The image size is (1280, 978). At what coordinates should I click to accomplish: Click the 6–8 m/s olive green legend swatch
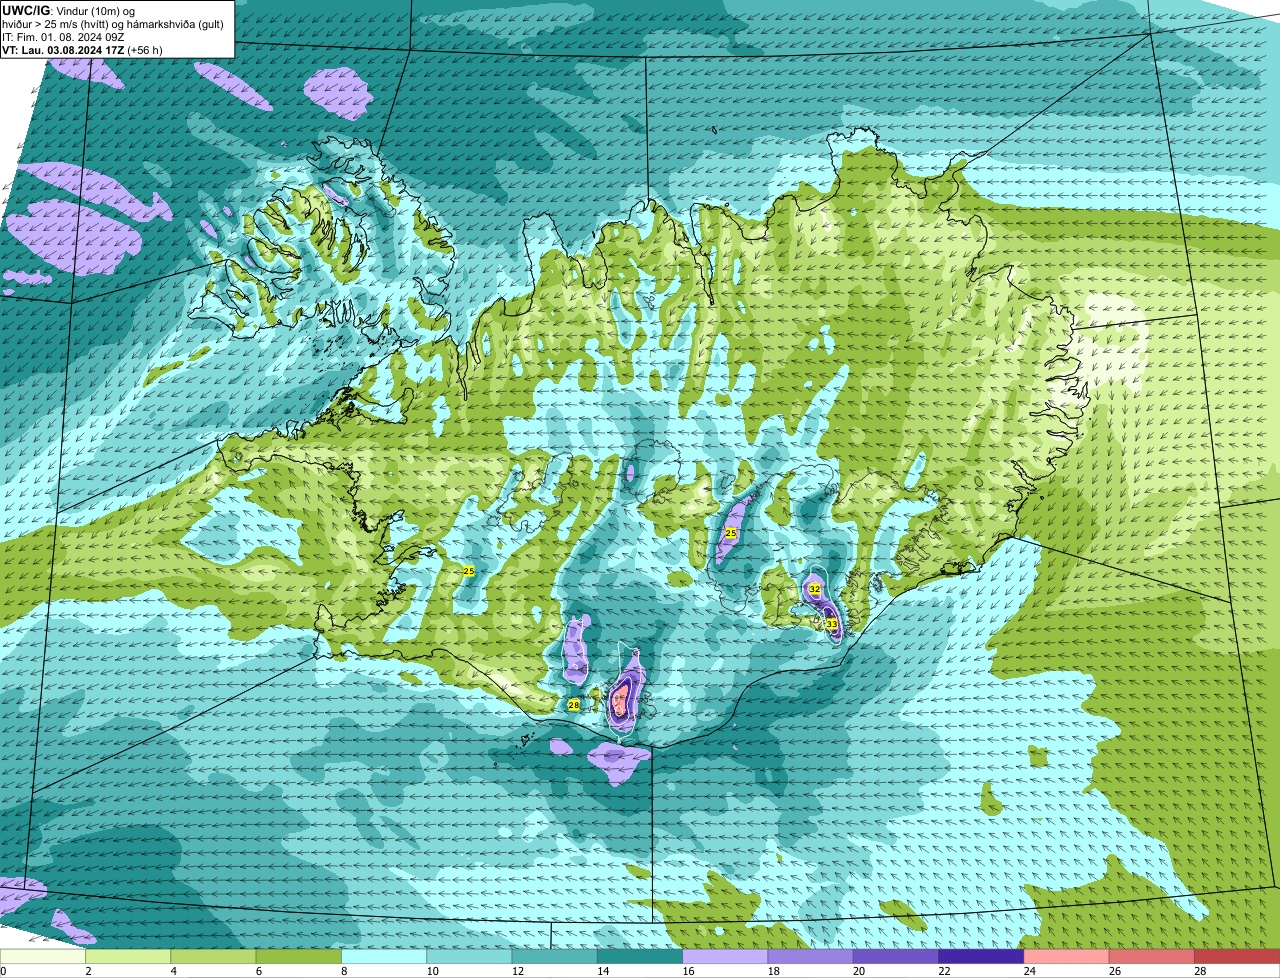299,956
